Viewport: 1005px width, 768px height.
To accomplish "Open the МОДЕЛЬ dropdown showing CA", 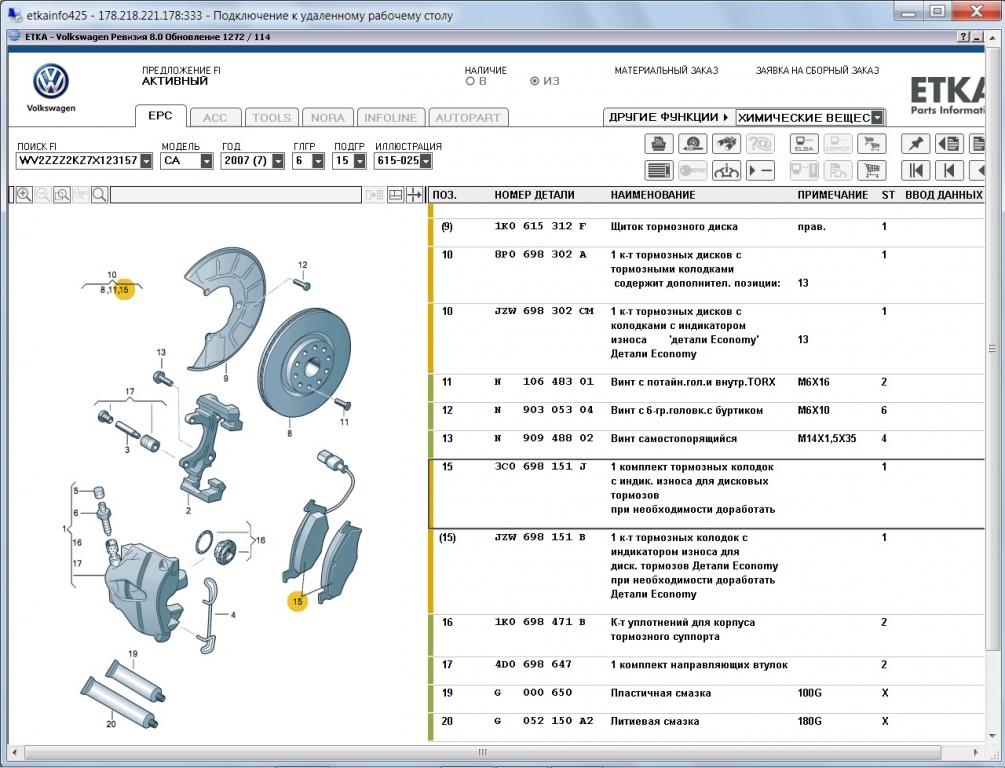I will pyautogui.click(x=206, y=160).
